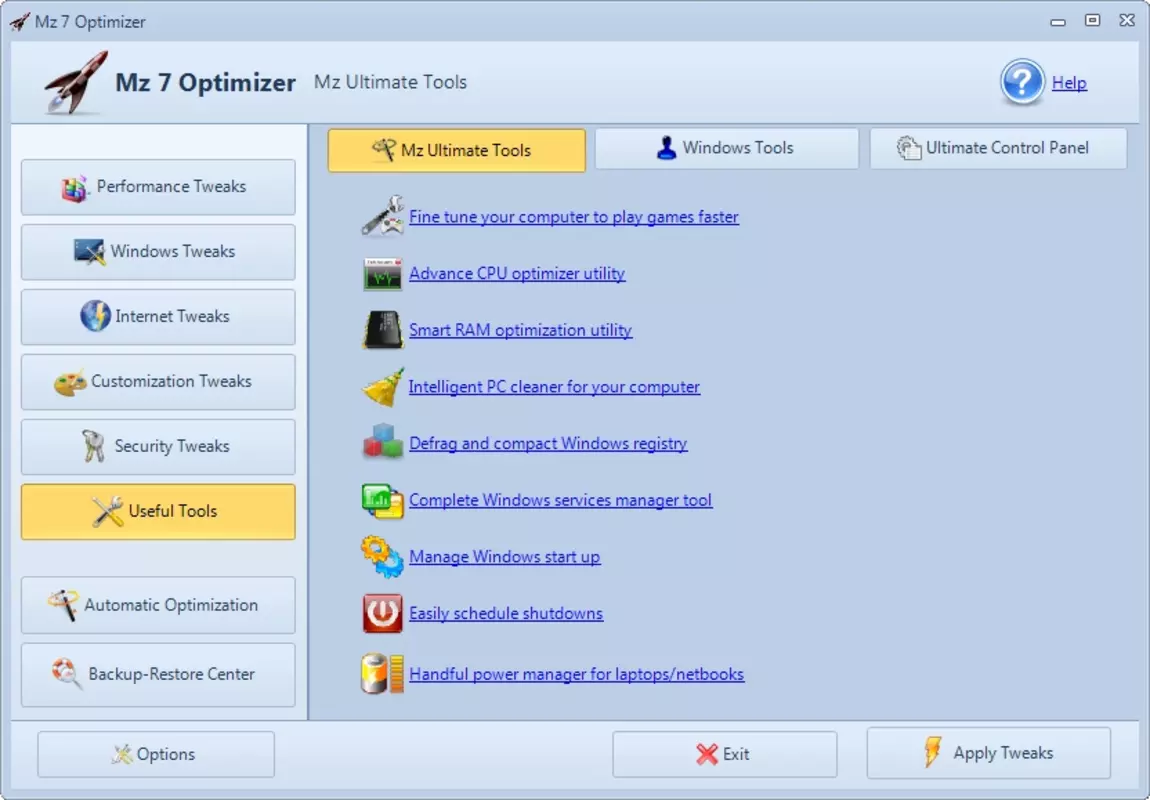Click the Exit button

(725, 754)
